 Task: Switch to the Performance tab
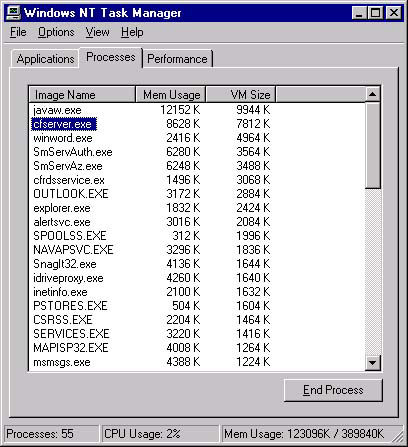click(177, 59)
